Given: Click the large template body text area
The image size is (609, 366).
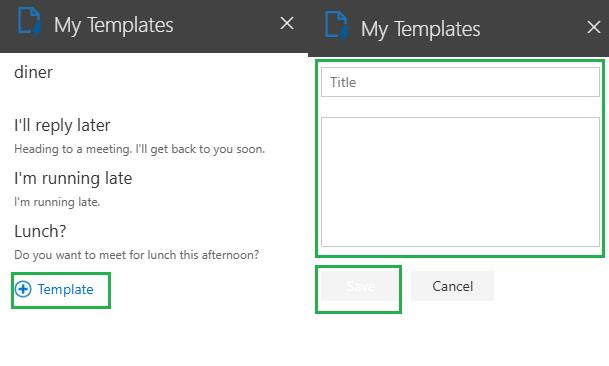Looking at the screenshot, I should tap(460, 182).
